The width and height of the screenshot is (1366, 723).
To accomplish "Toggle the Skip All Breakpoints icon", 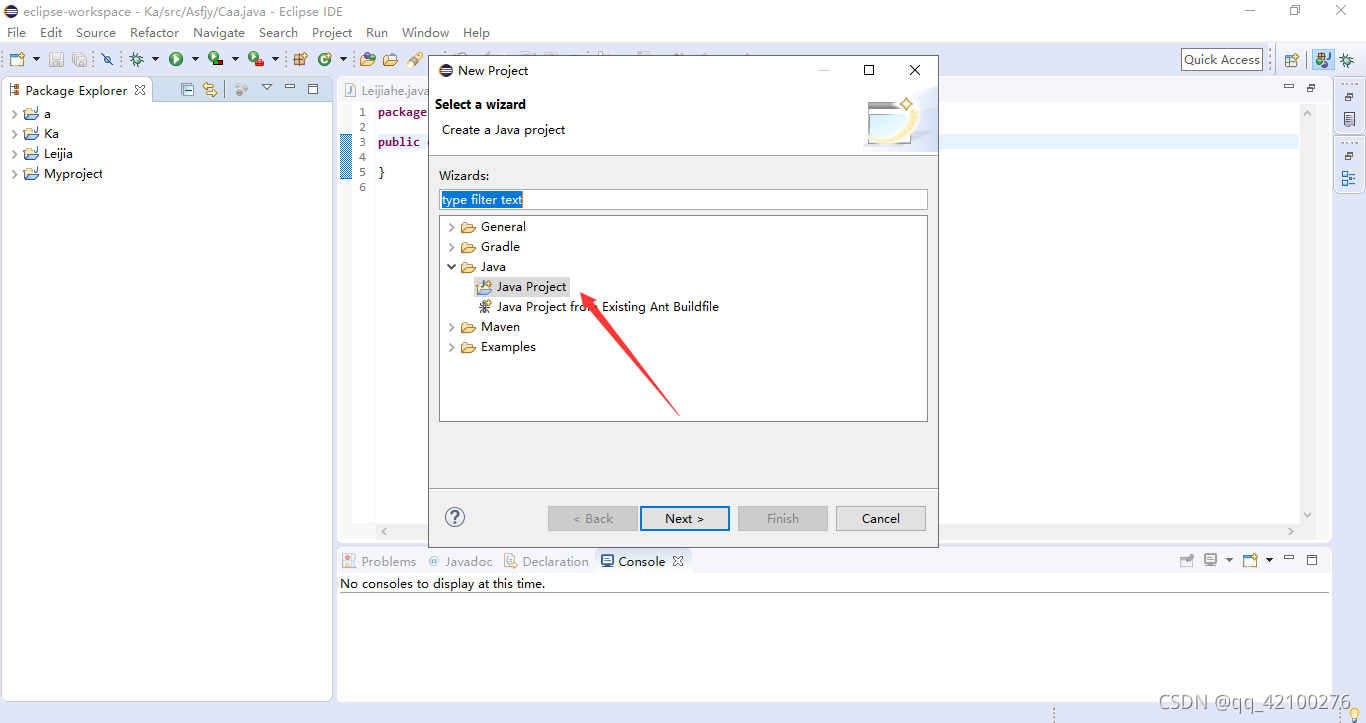I will (108, 60).
